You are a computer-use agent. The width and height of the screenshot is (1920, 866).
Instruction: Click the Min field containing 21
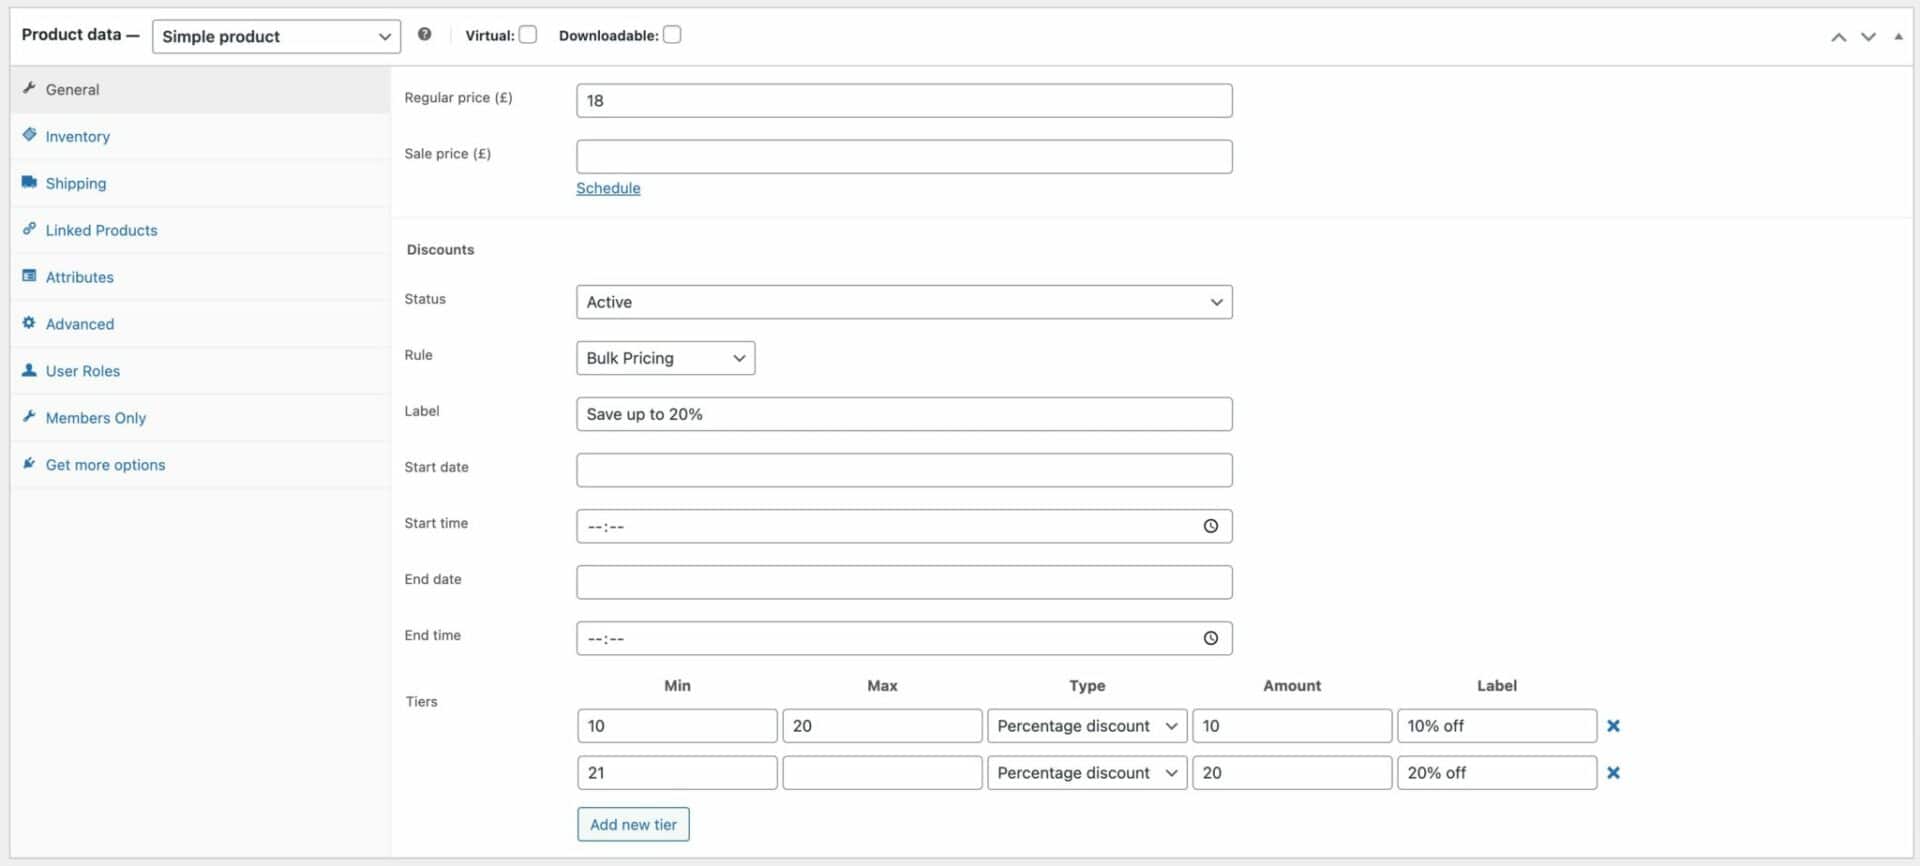coord(677,773)
